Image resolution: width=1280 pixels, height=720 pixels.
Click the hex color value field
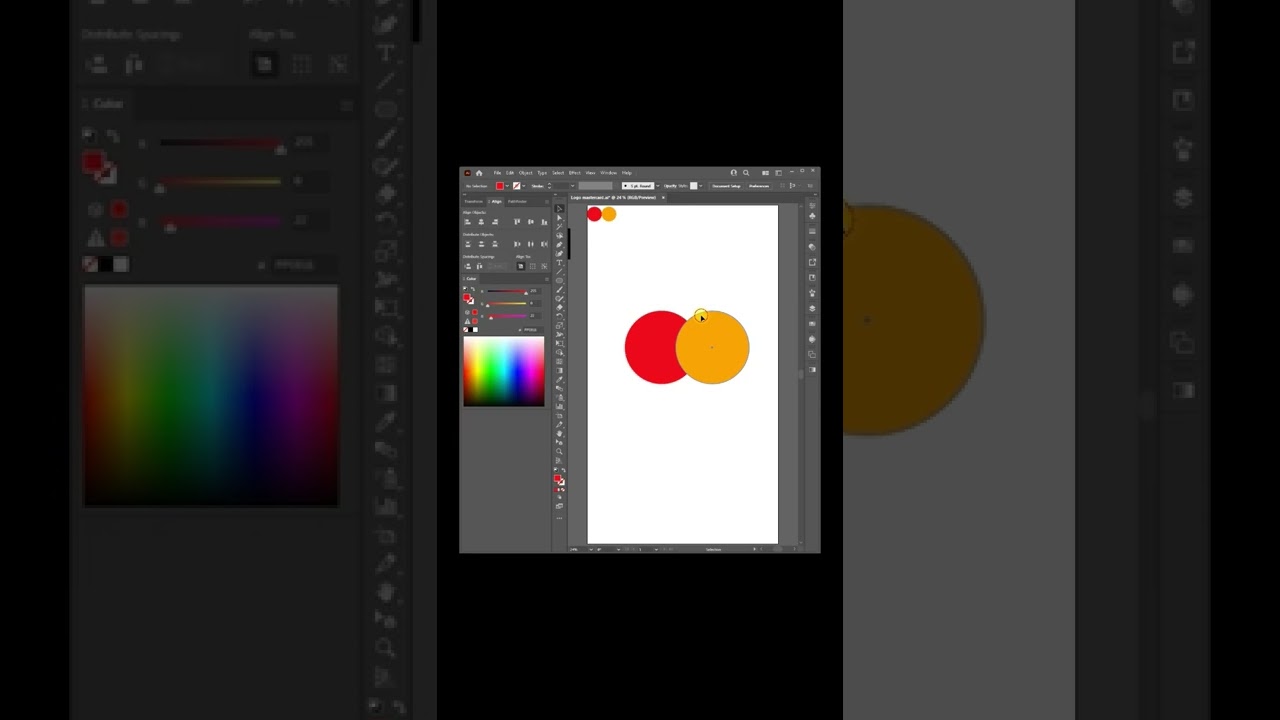pyautogui.click(x=532, y=330)
